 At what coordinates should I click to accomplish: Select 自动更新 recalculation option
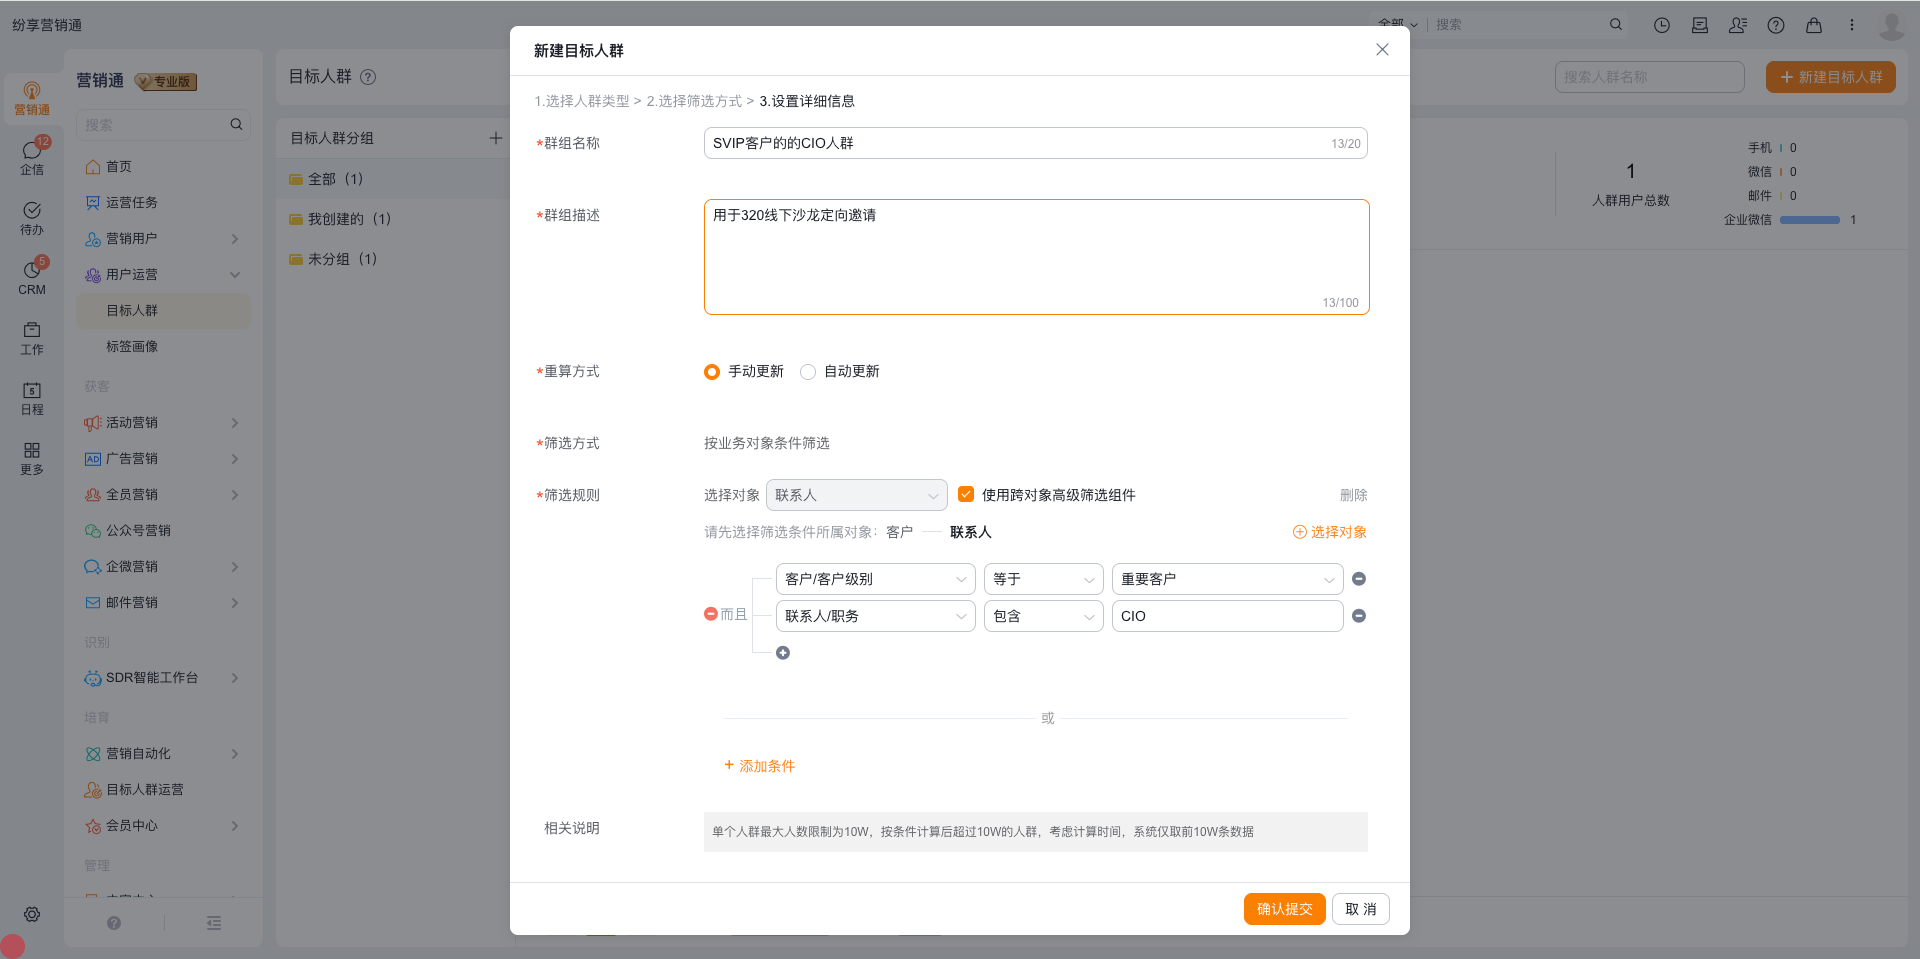(x=808, y=372)
